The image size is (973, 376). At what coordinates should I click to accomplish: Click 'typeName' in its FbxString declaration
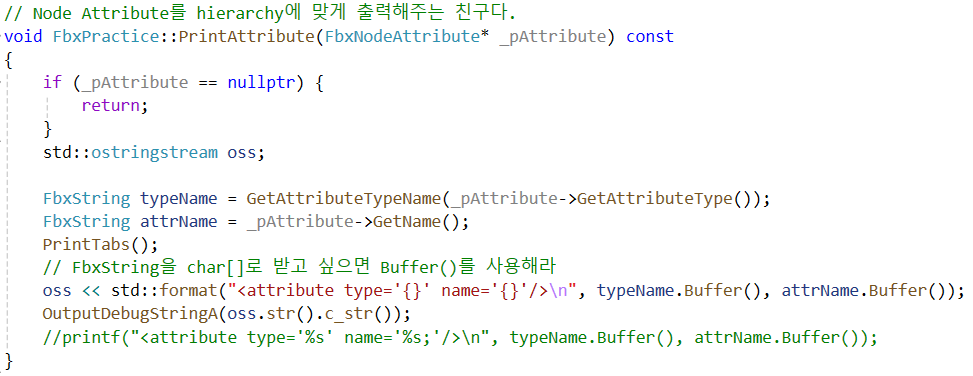click(179, 199)
